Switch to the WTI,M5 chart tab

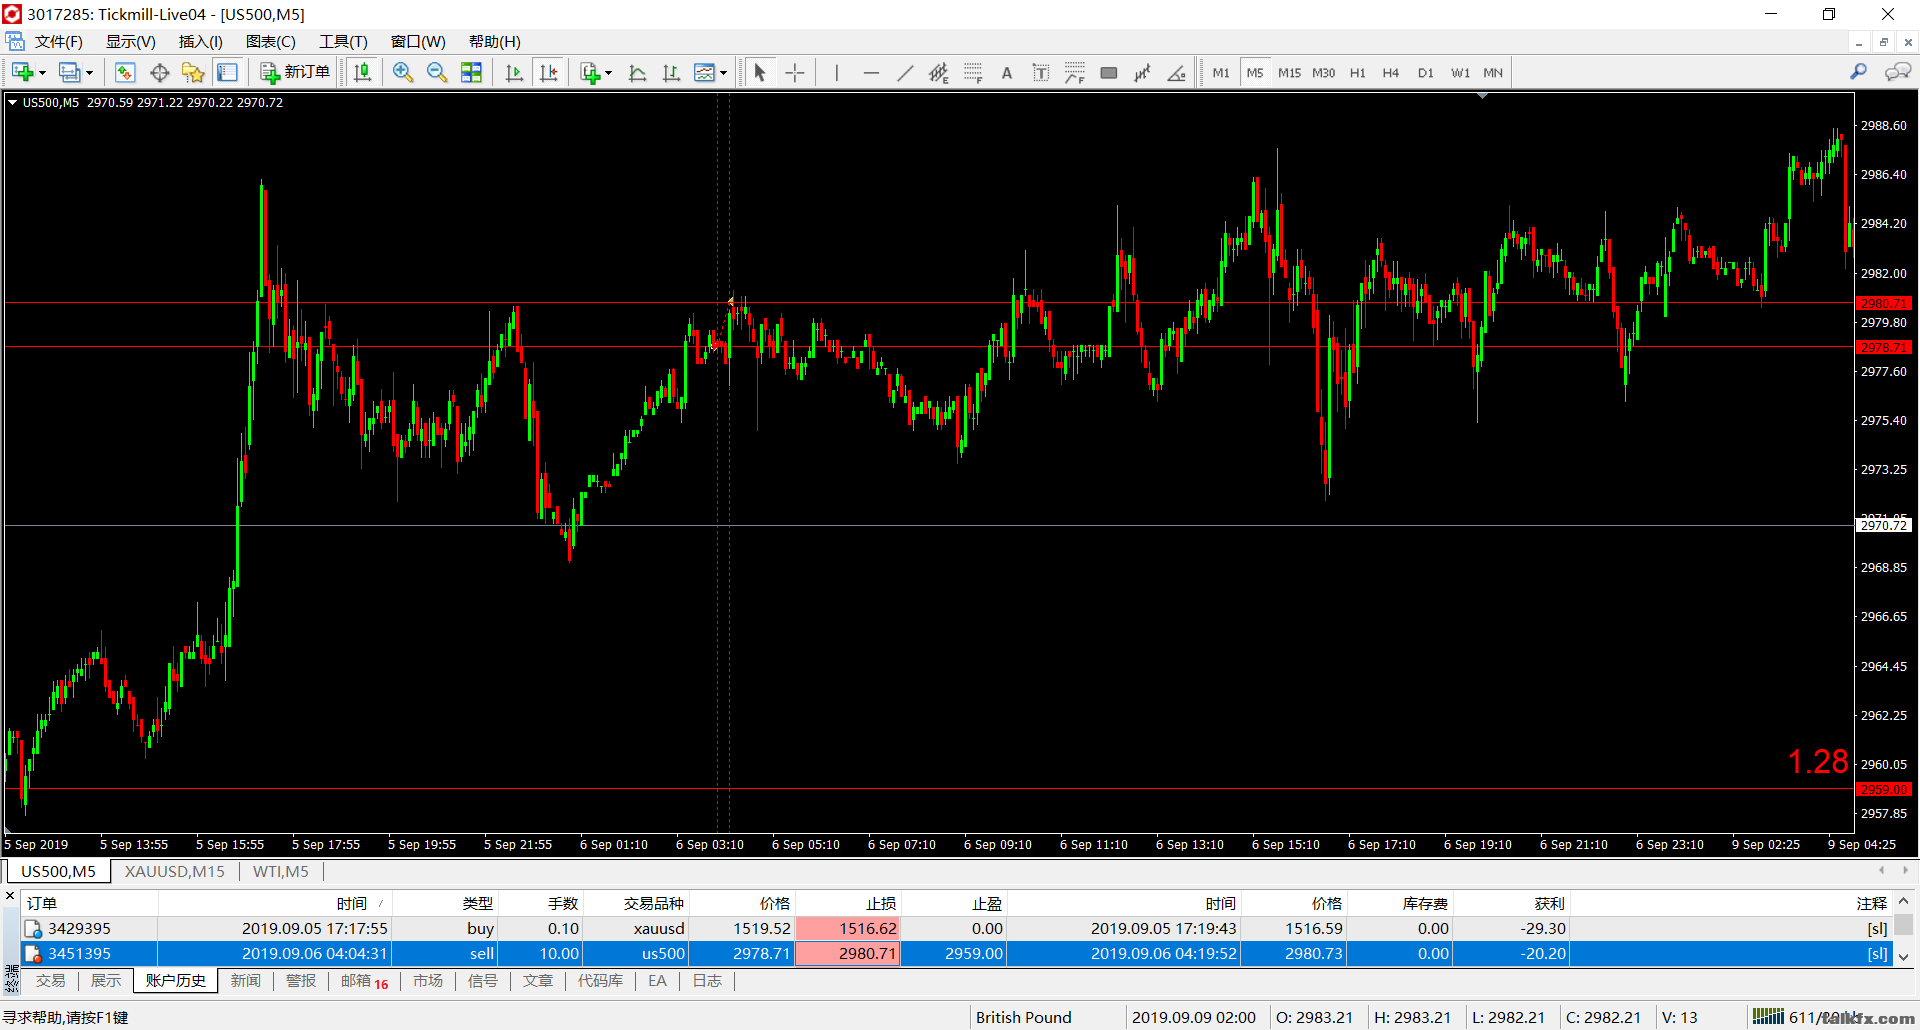281,871
